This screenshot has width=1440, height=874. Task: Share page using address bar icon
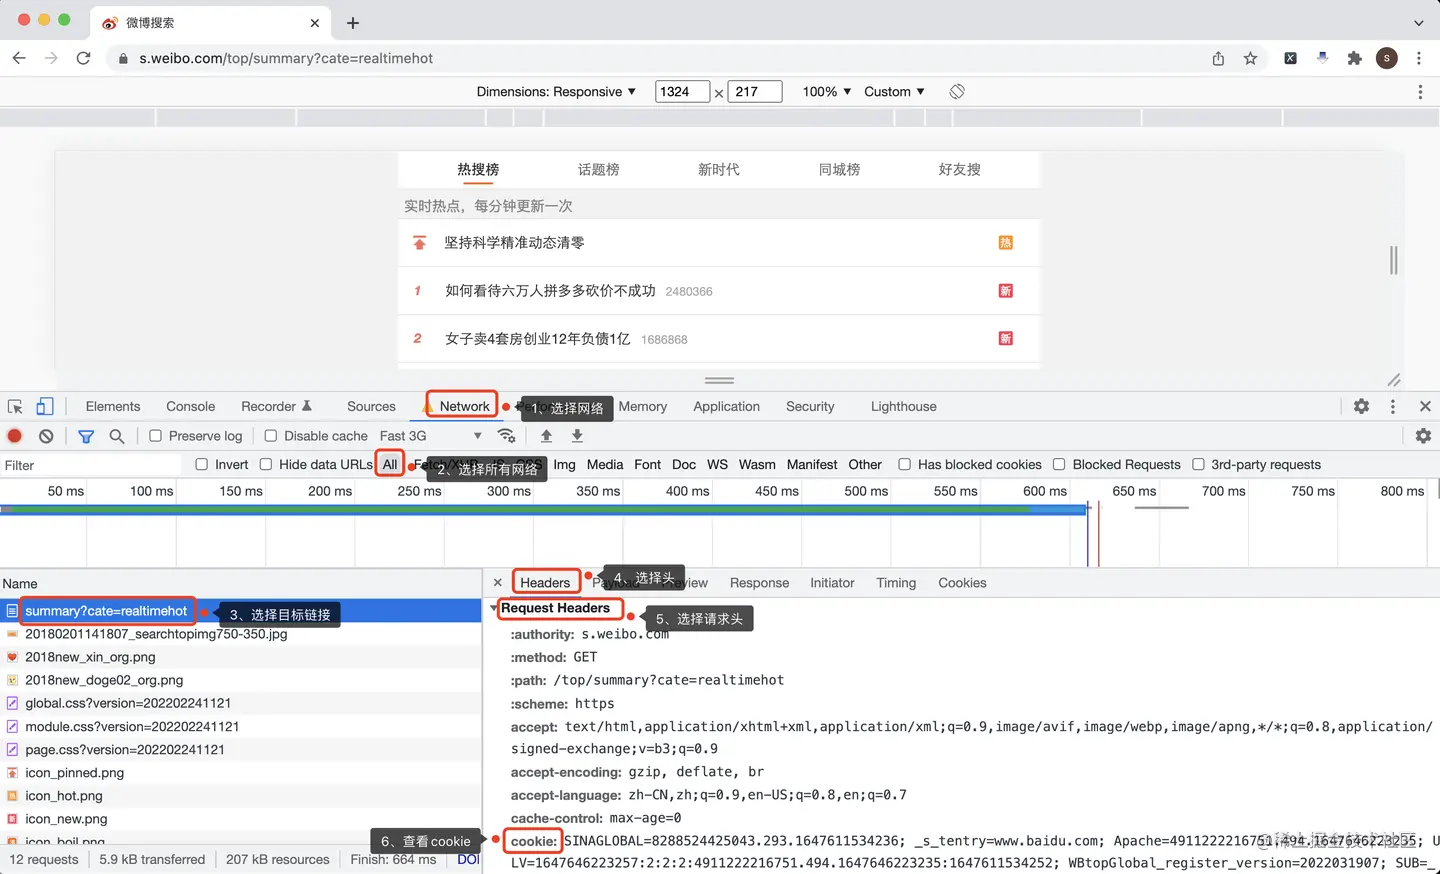tap(1218, 58)
